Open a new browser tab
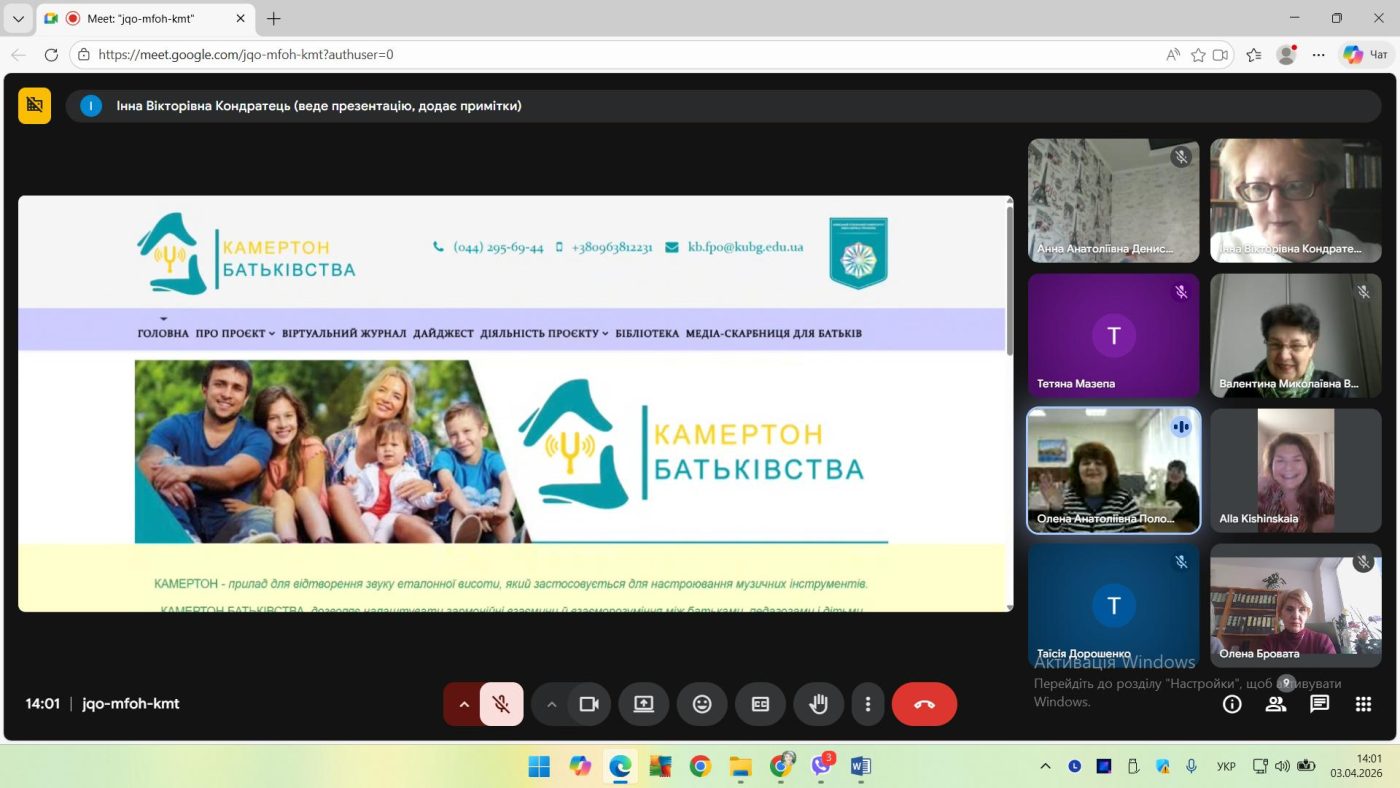 [274, 19]
